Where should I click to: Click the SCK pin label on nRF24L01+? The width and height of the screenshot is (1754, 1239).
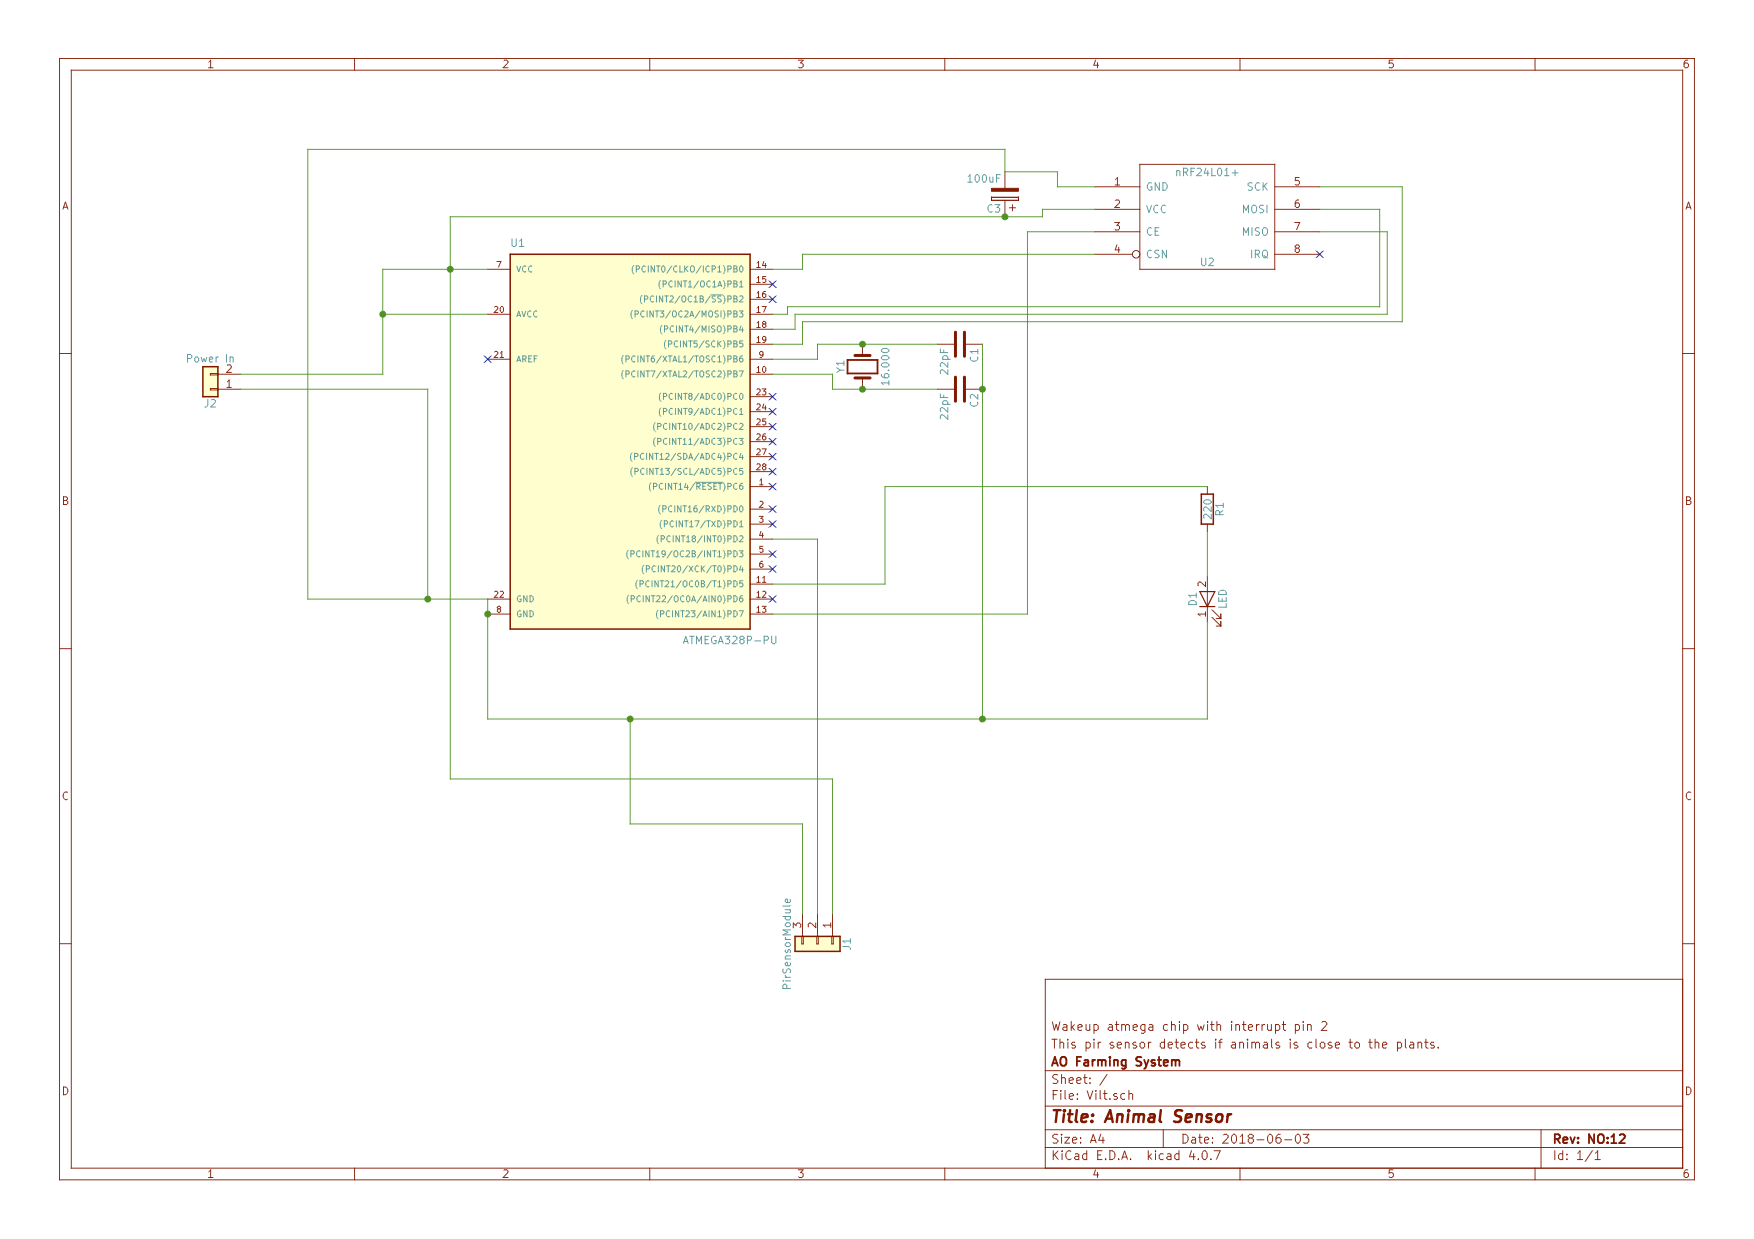coord(1257,187)
